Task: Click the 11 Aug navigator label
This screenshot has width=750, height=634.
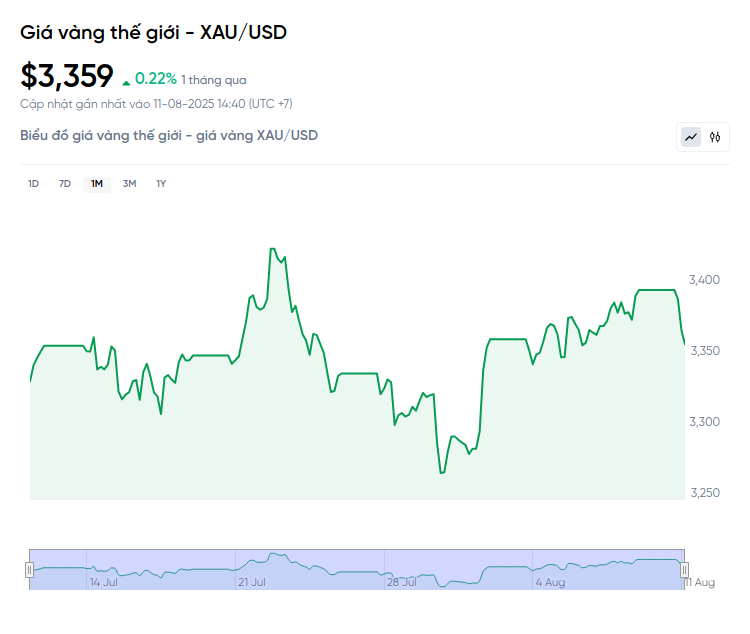Action: 700,582
